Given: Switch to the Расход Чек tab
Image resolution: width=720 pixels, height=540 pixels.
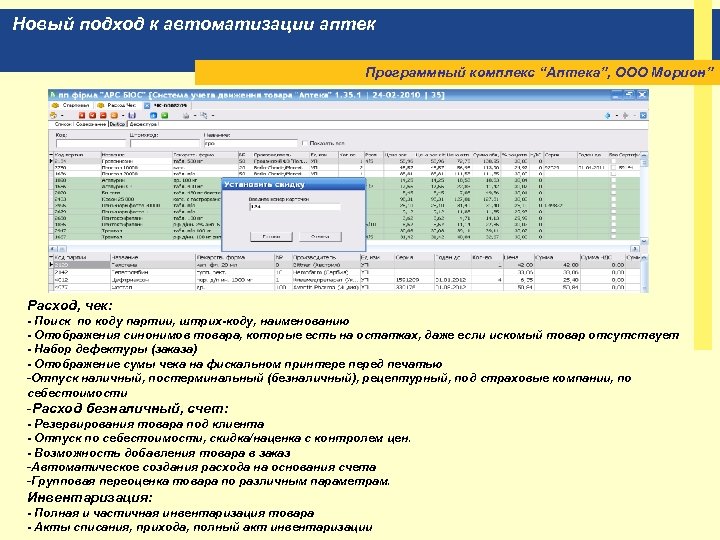Looking at the screenshot, I should 117,106.
